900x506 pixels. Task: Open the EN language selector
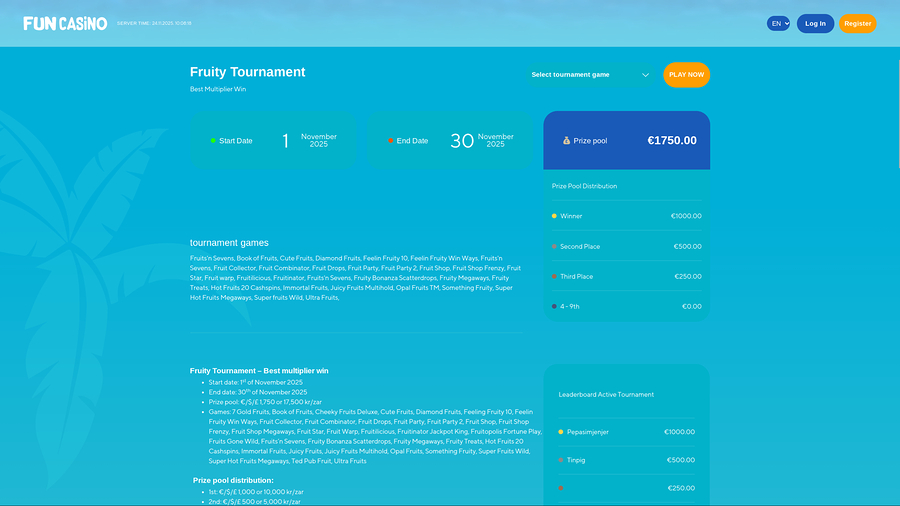click(x=778, y=23)
